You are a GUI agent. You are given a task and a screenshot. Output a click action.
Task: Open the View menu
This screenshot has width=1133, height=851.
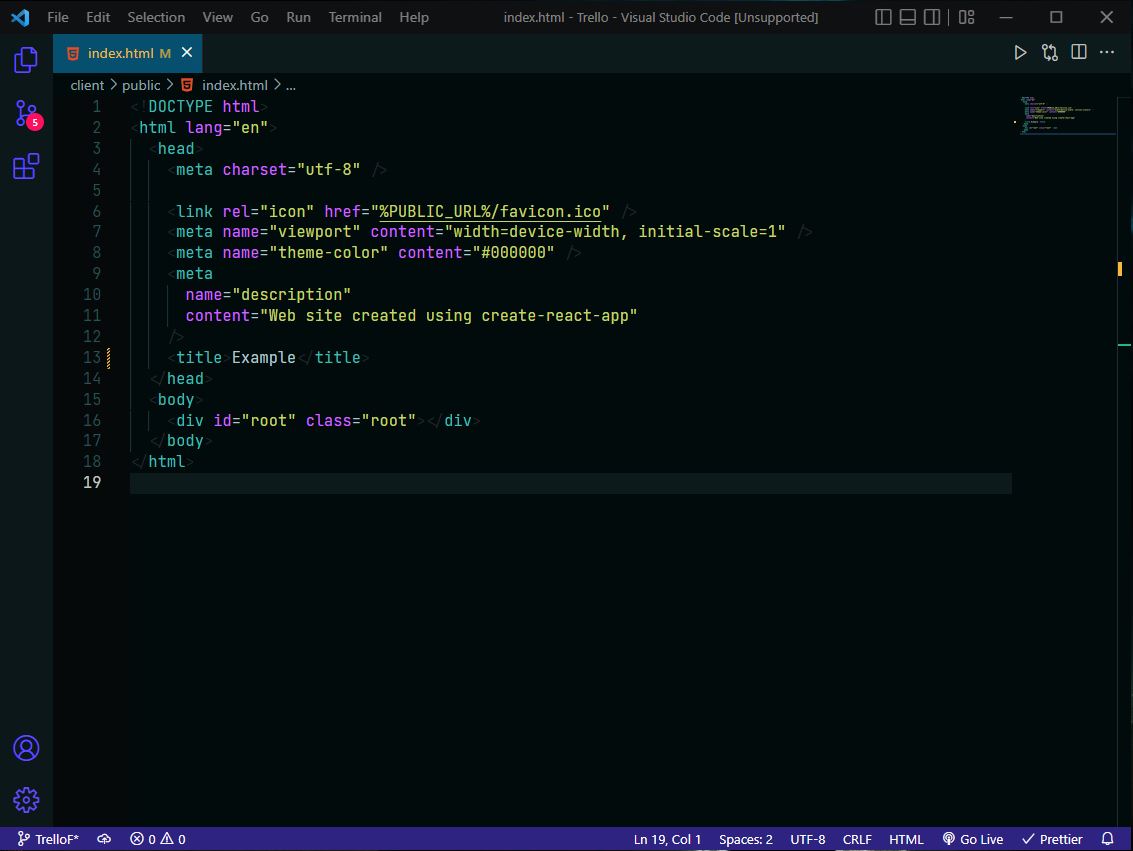(x=217, y=17)
